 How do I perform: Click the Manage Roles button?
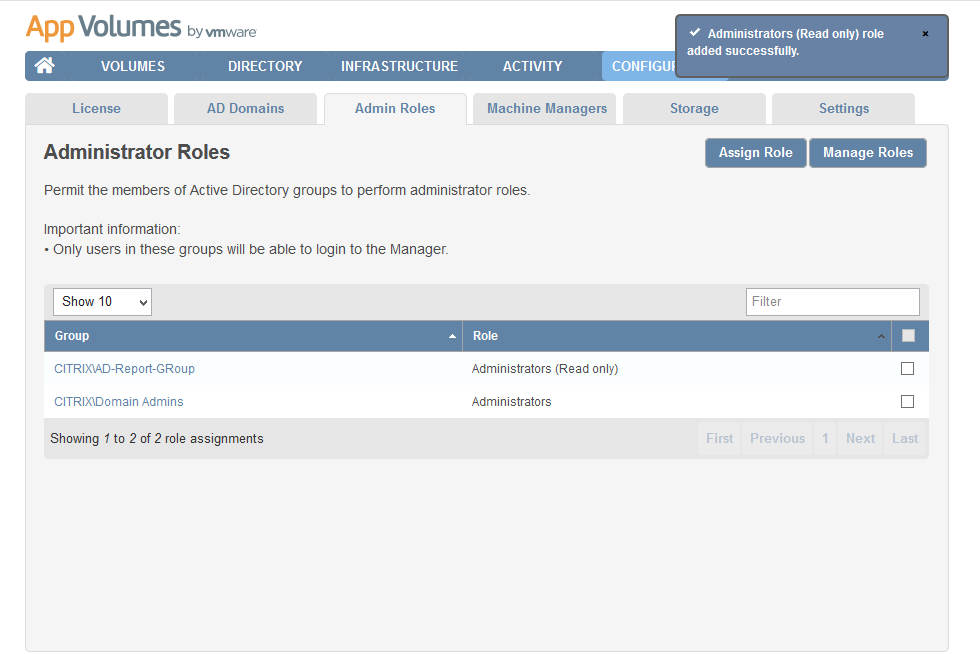[x=868, y=153]
